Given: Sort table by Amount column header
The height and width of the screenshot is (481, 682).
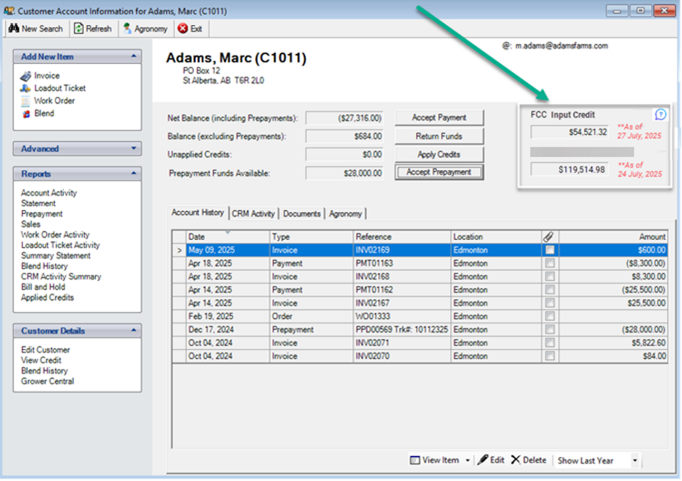Looking at the screenshot, I should (x=613, y=237).
